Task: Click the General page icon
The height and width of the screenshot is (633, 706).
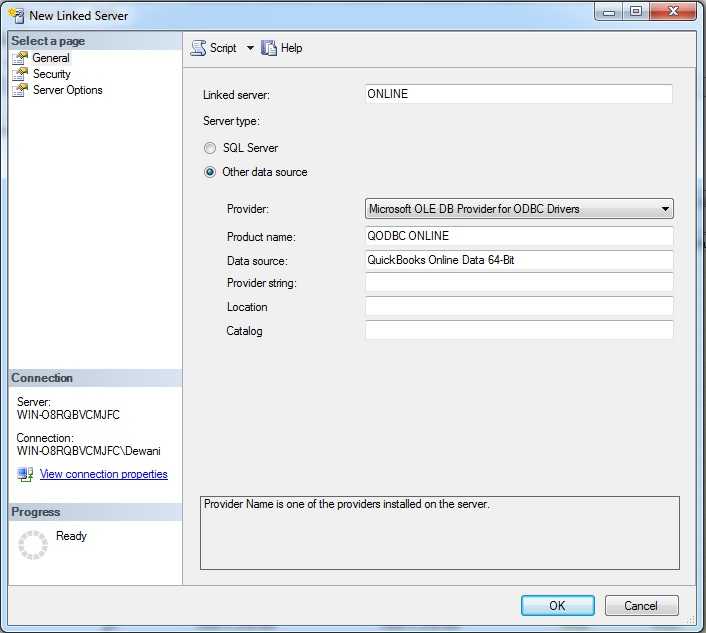Action: click(20, 58)
